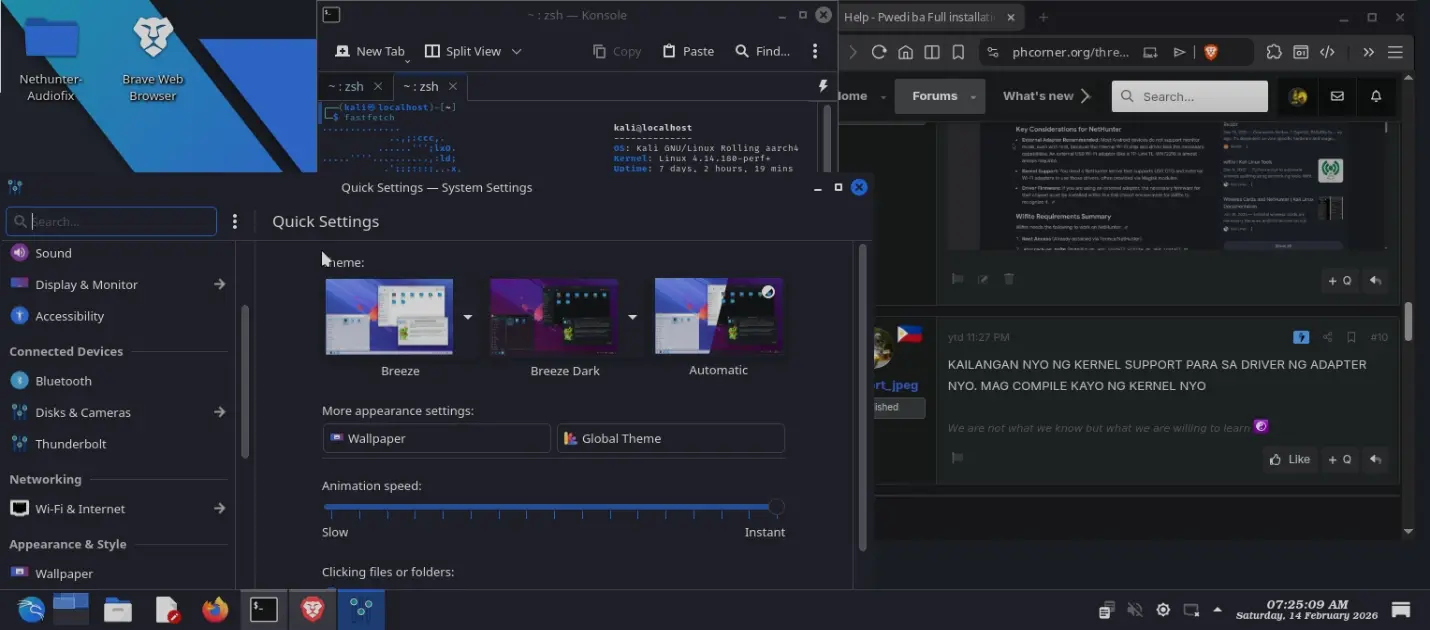Screen dimensions: 1430x630
Task: Open user avatar menu on phcorner
Action: [x=1298, y=96]
